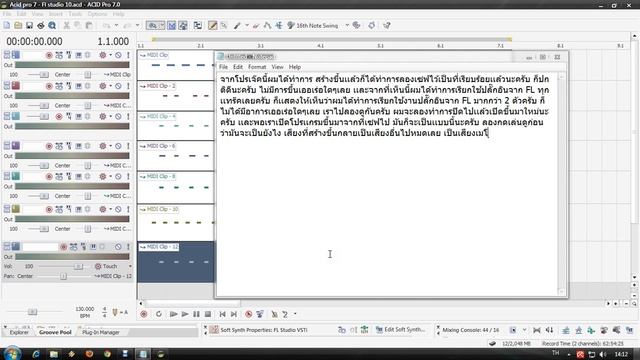
Task: Click the 00:00:00.000 time display
Action: tap(34, 41)
